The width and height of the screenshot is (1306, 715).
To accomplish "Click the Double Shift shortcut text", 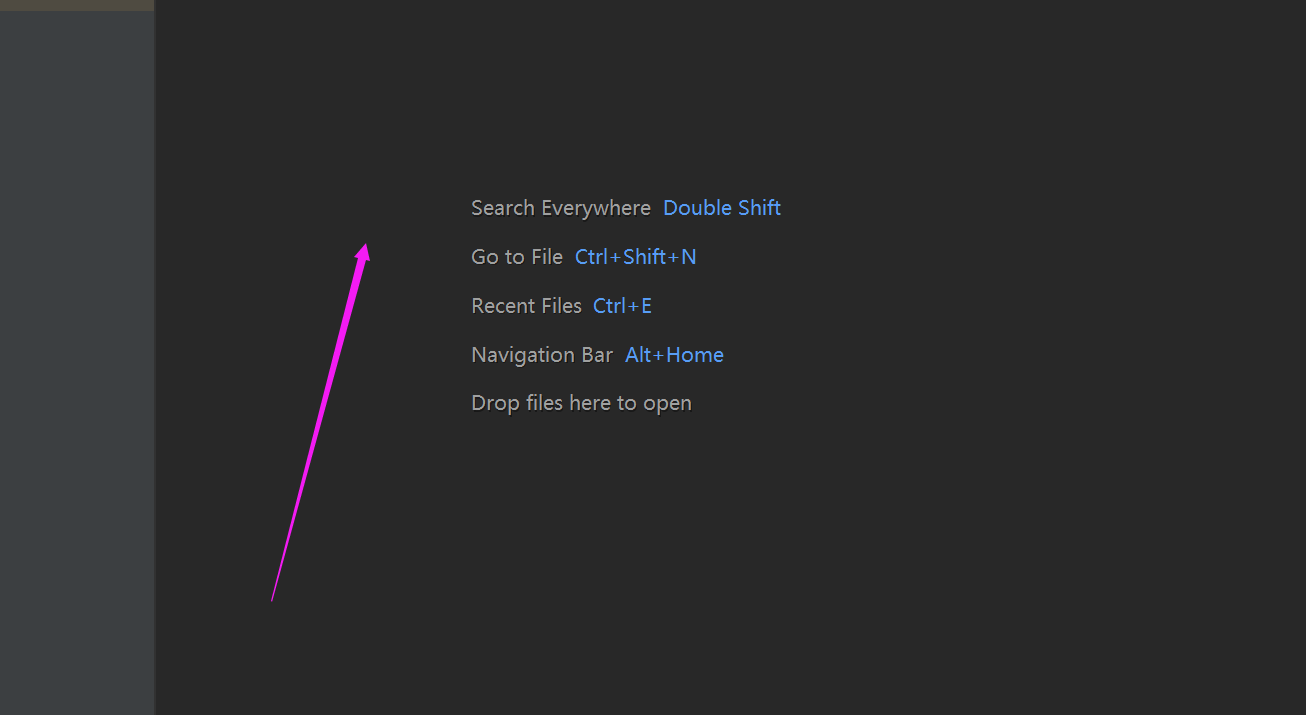I will 722,208.
